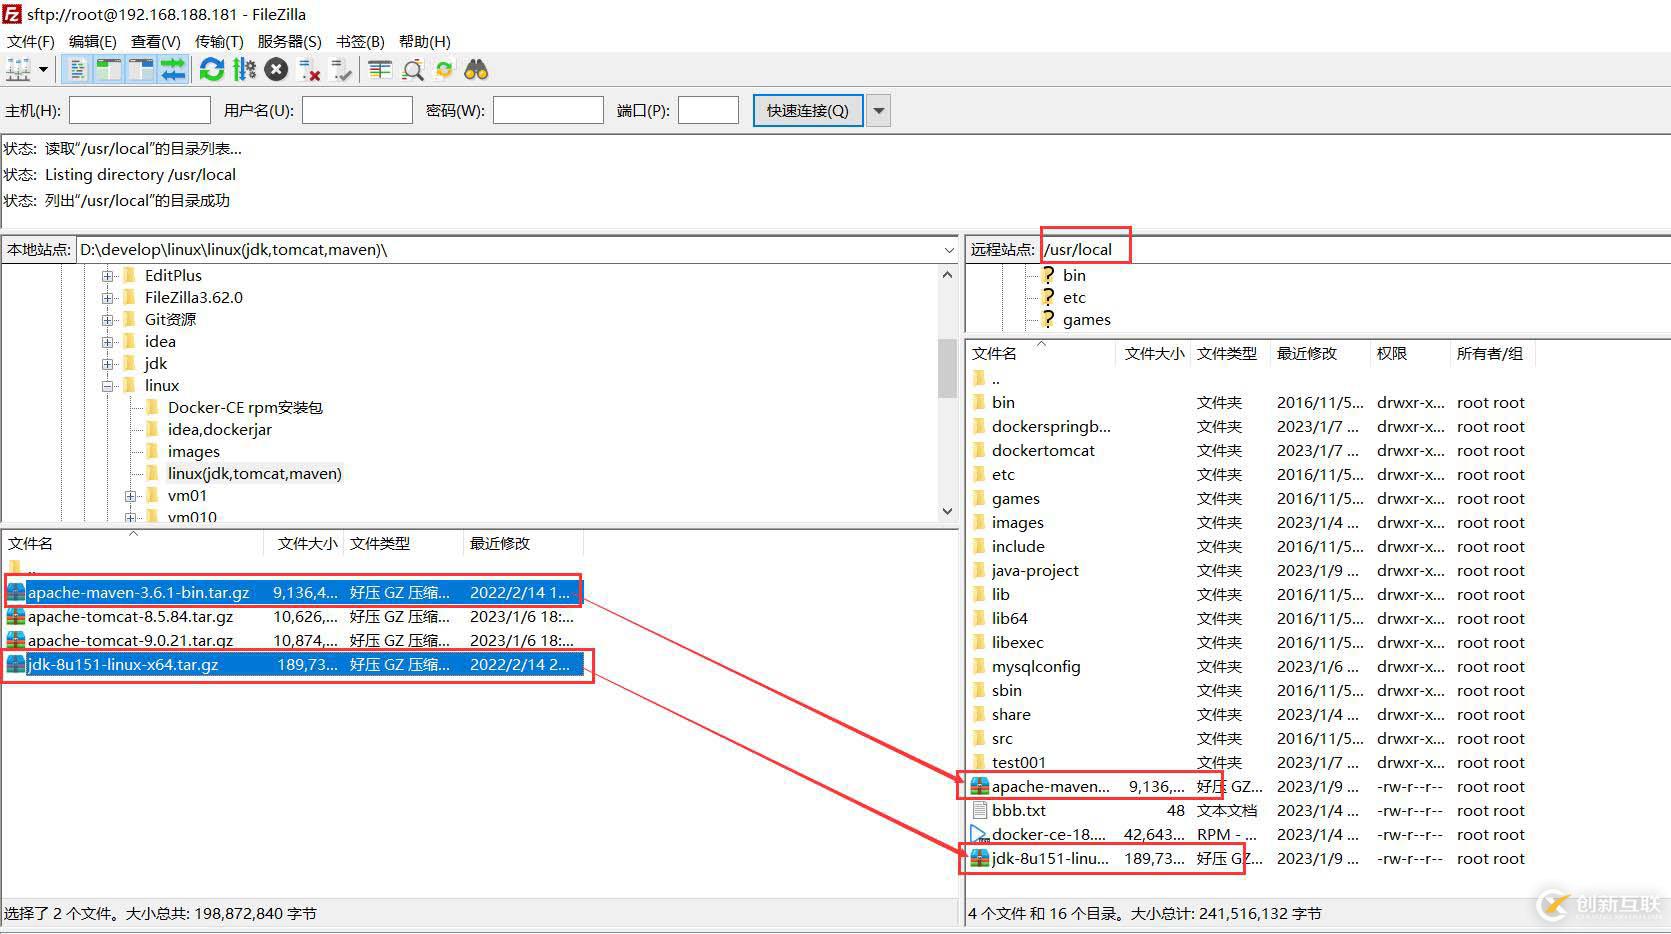The image size is (1671, 934).
Task: Click the 密码(W) password field
Action: [x=548, y=110]
